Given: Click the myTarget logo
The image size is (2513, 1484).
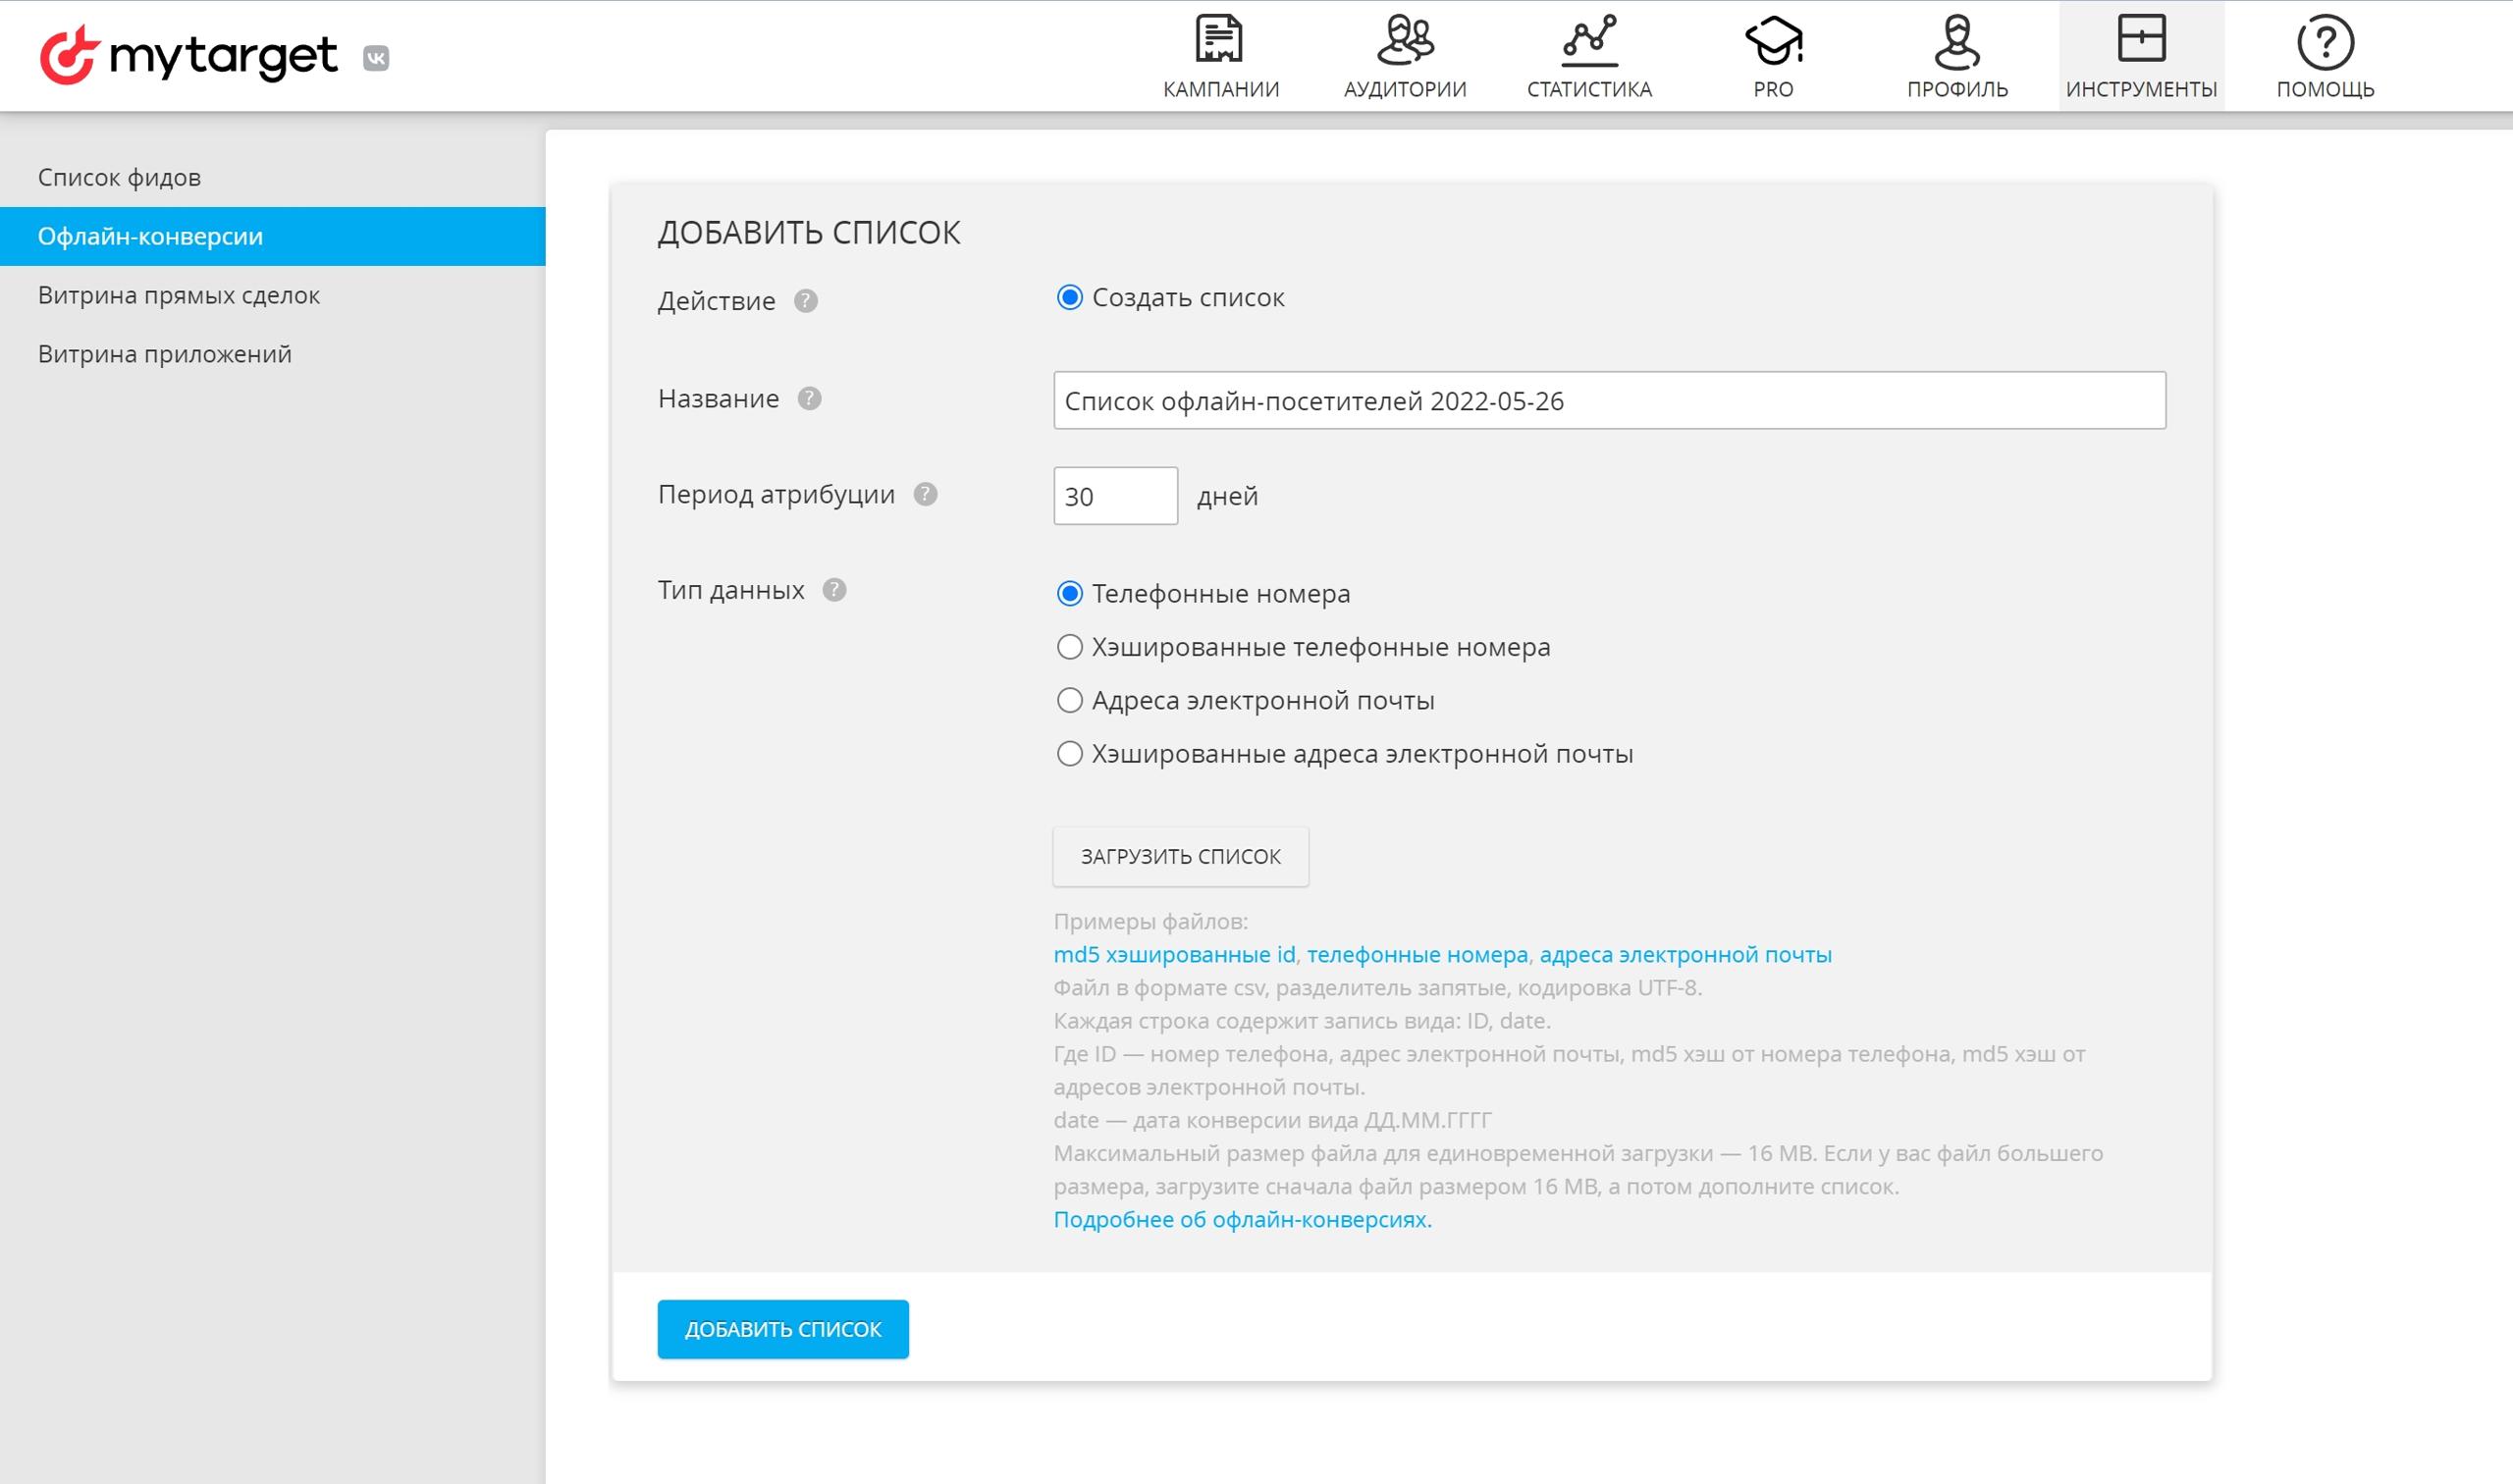Looking at the screenshot, I should click(x=189, y=55).
